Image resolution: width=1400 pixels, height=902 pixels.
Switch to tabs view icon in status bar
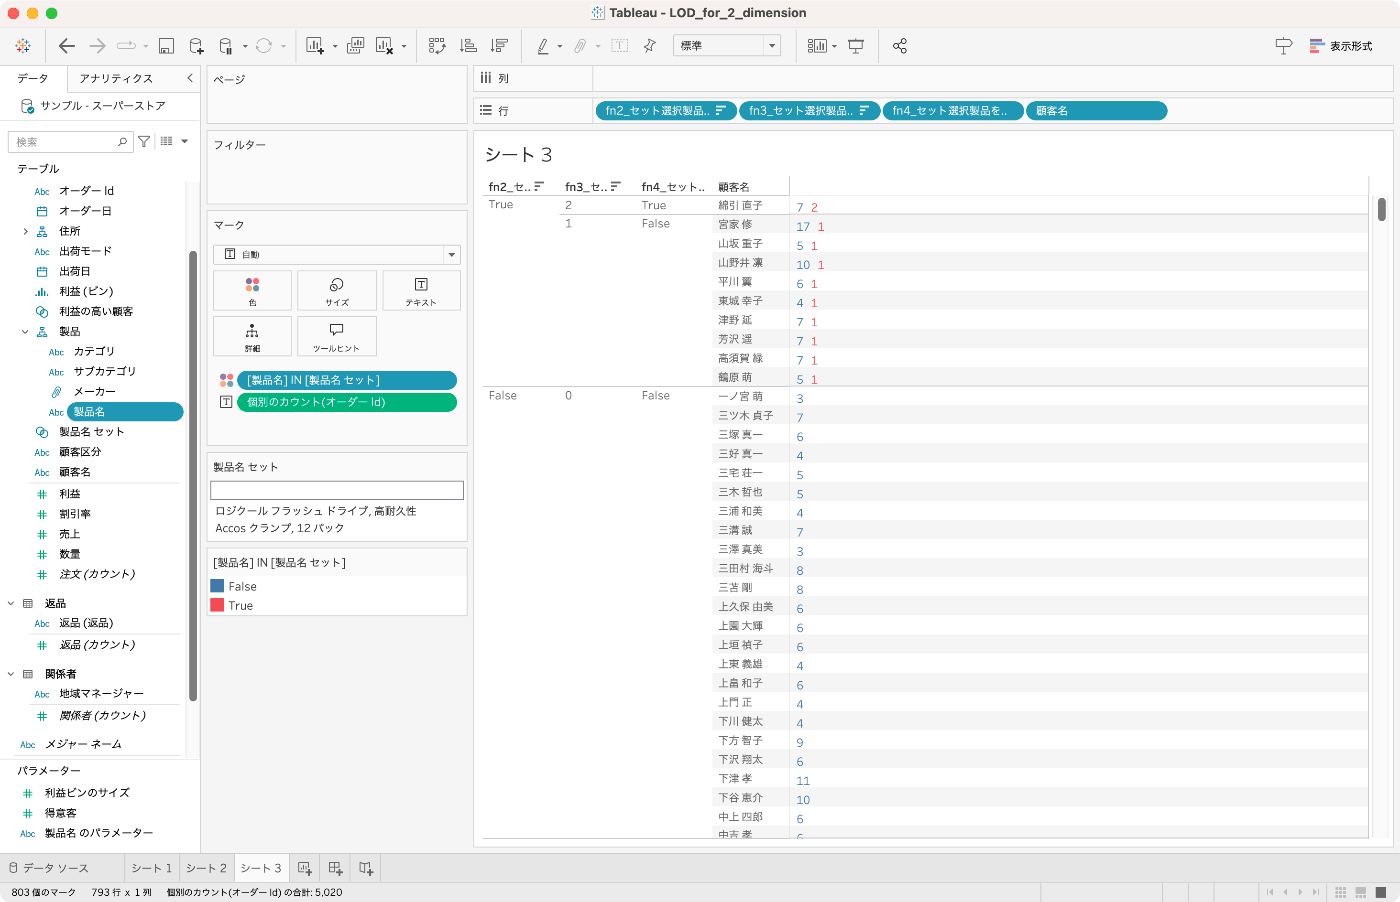(x=1381, y=892)
